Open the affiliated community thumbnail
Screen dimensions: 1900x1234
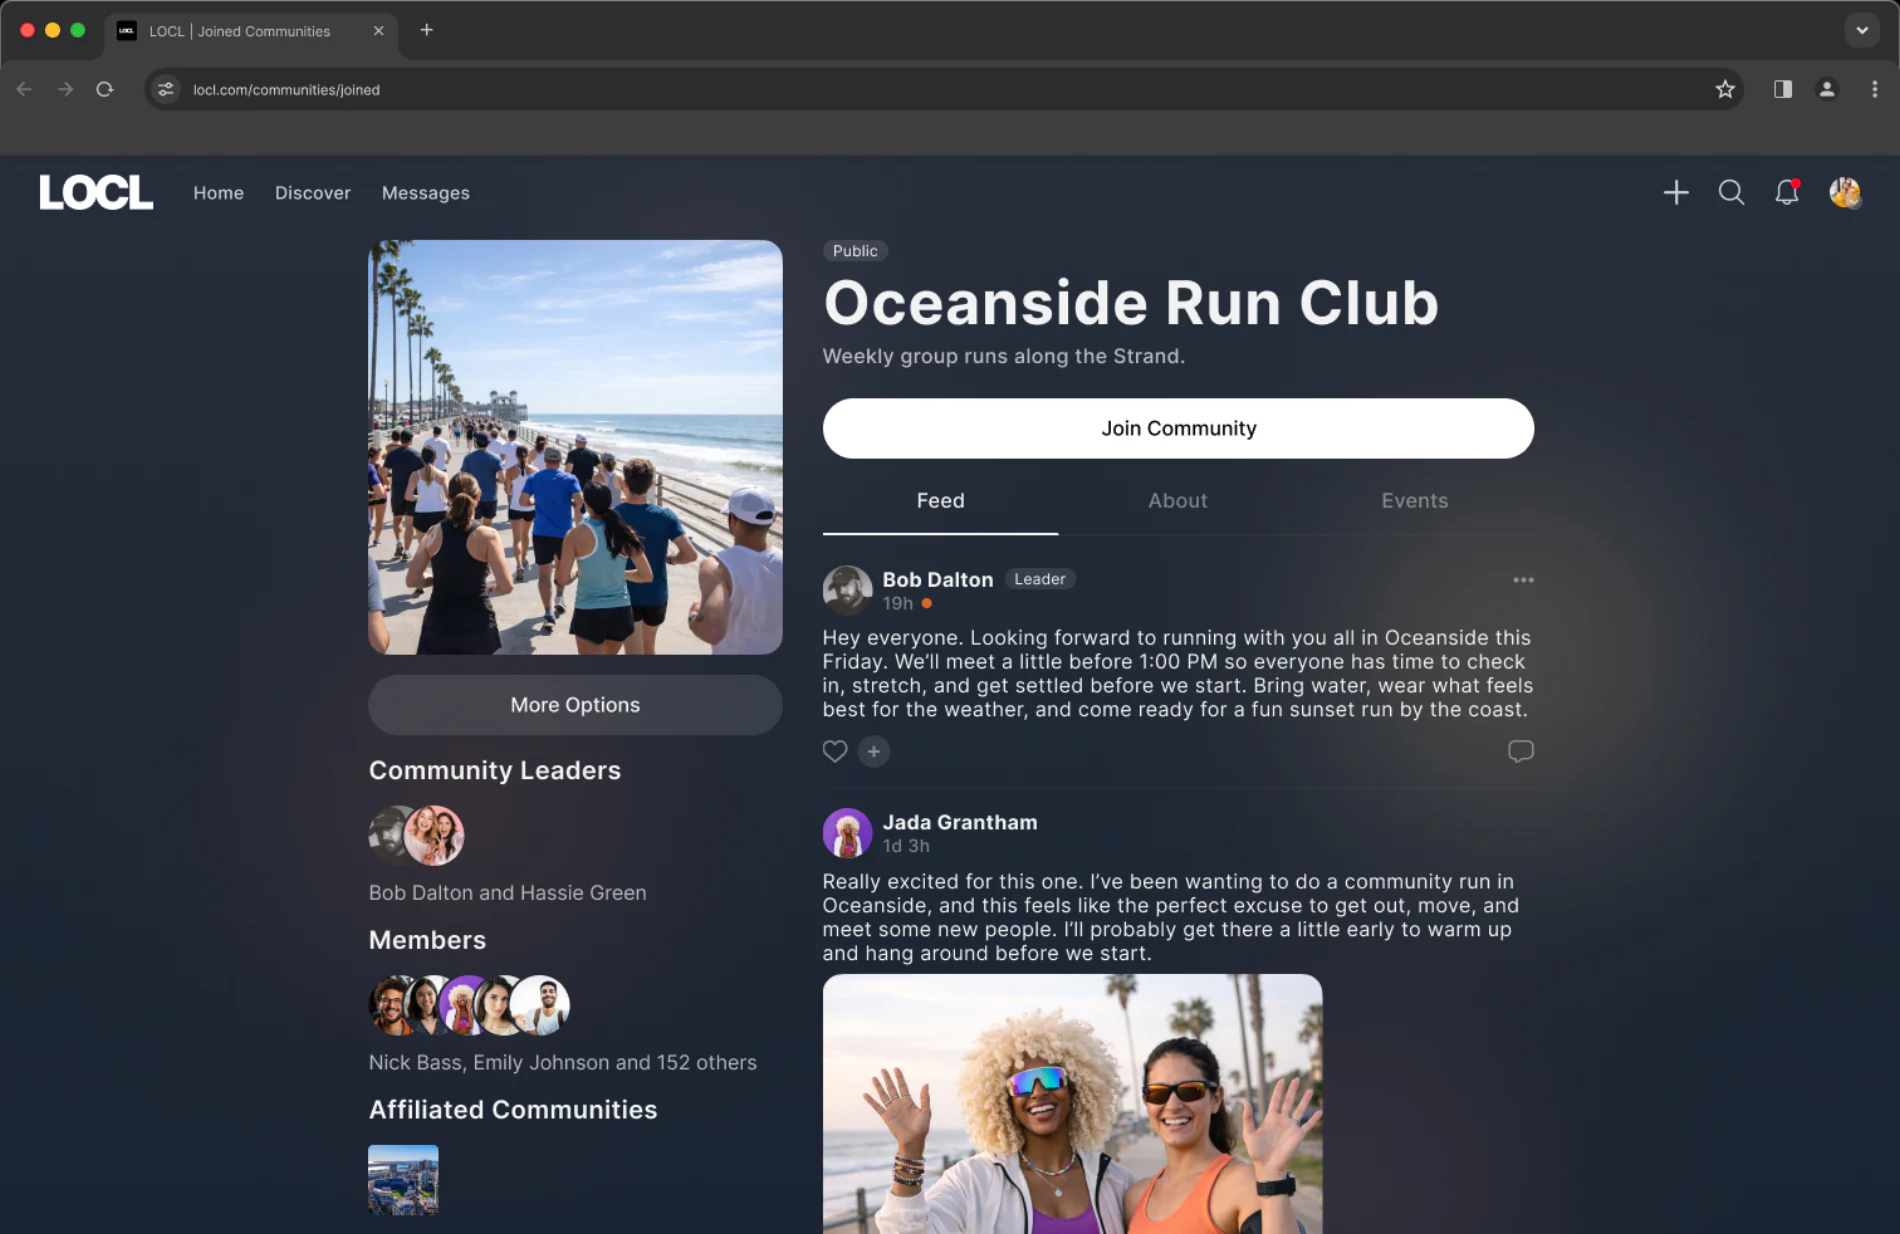pyautogui.click(x=403, y=1179)
